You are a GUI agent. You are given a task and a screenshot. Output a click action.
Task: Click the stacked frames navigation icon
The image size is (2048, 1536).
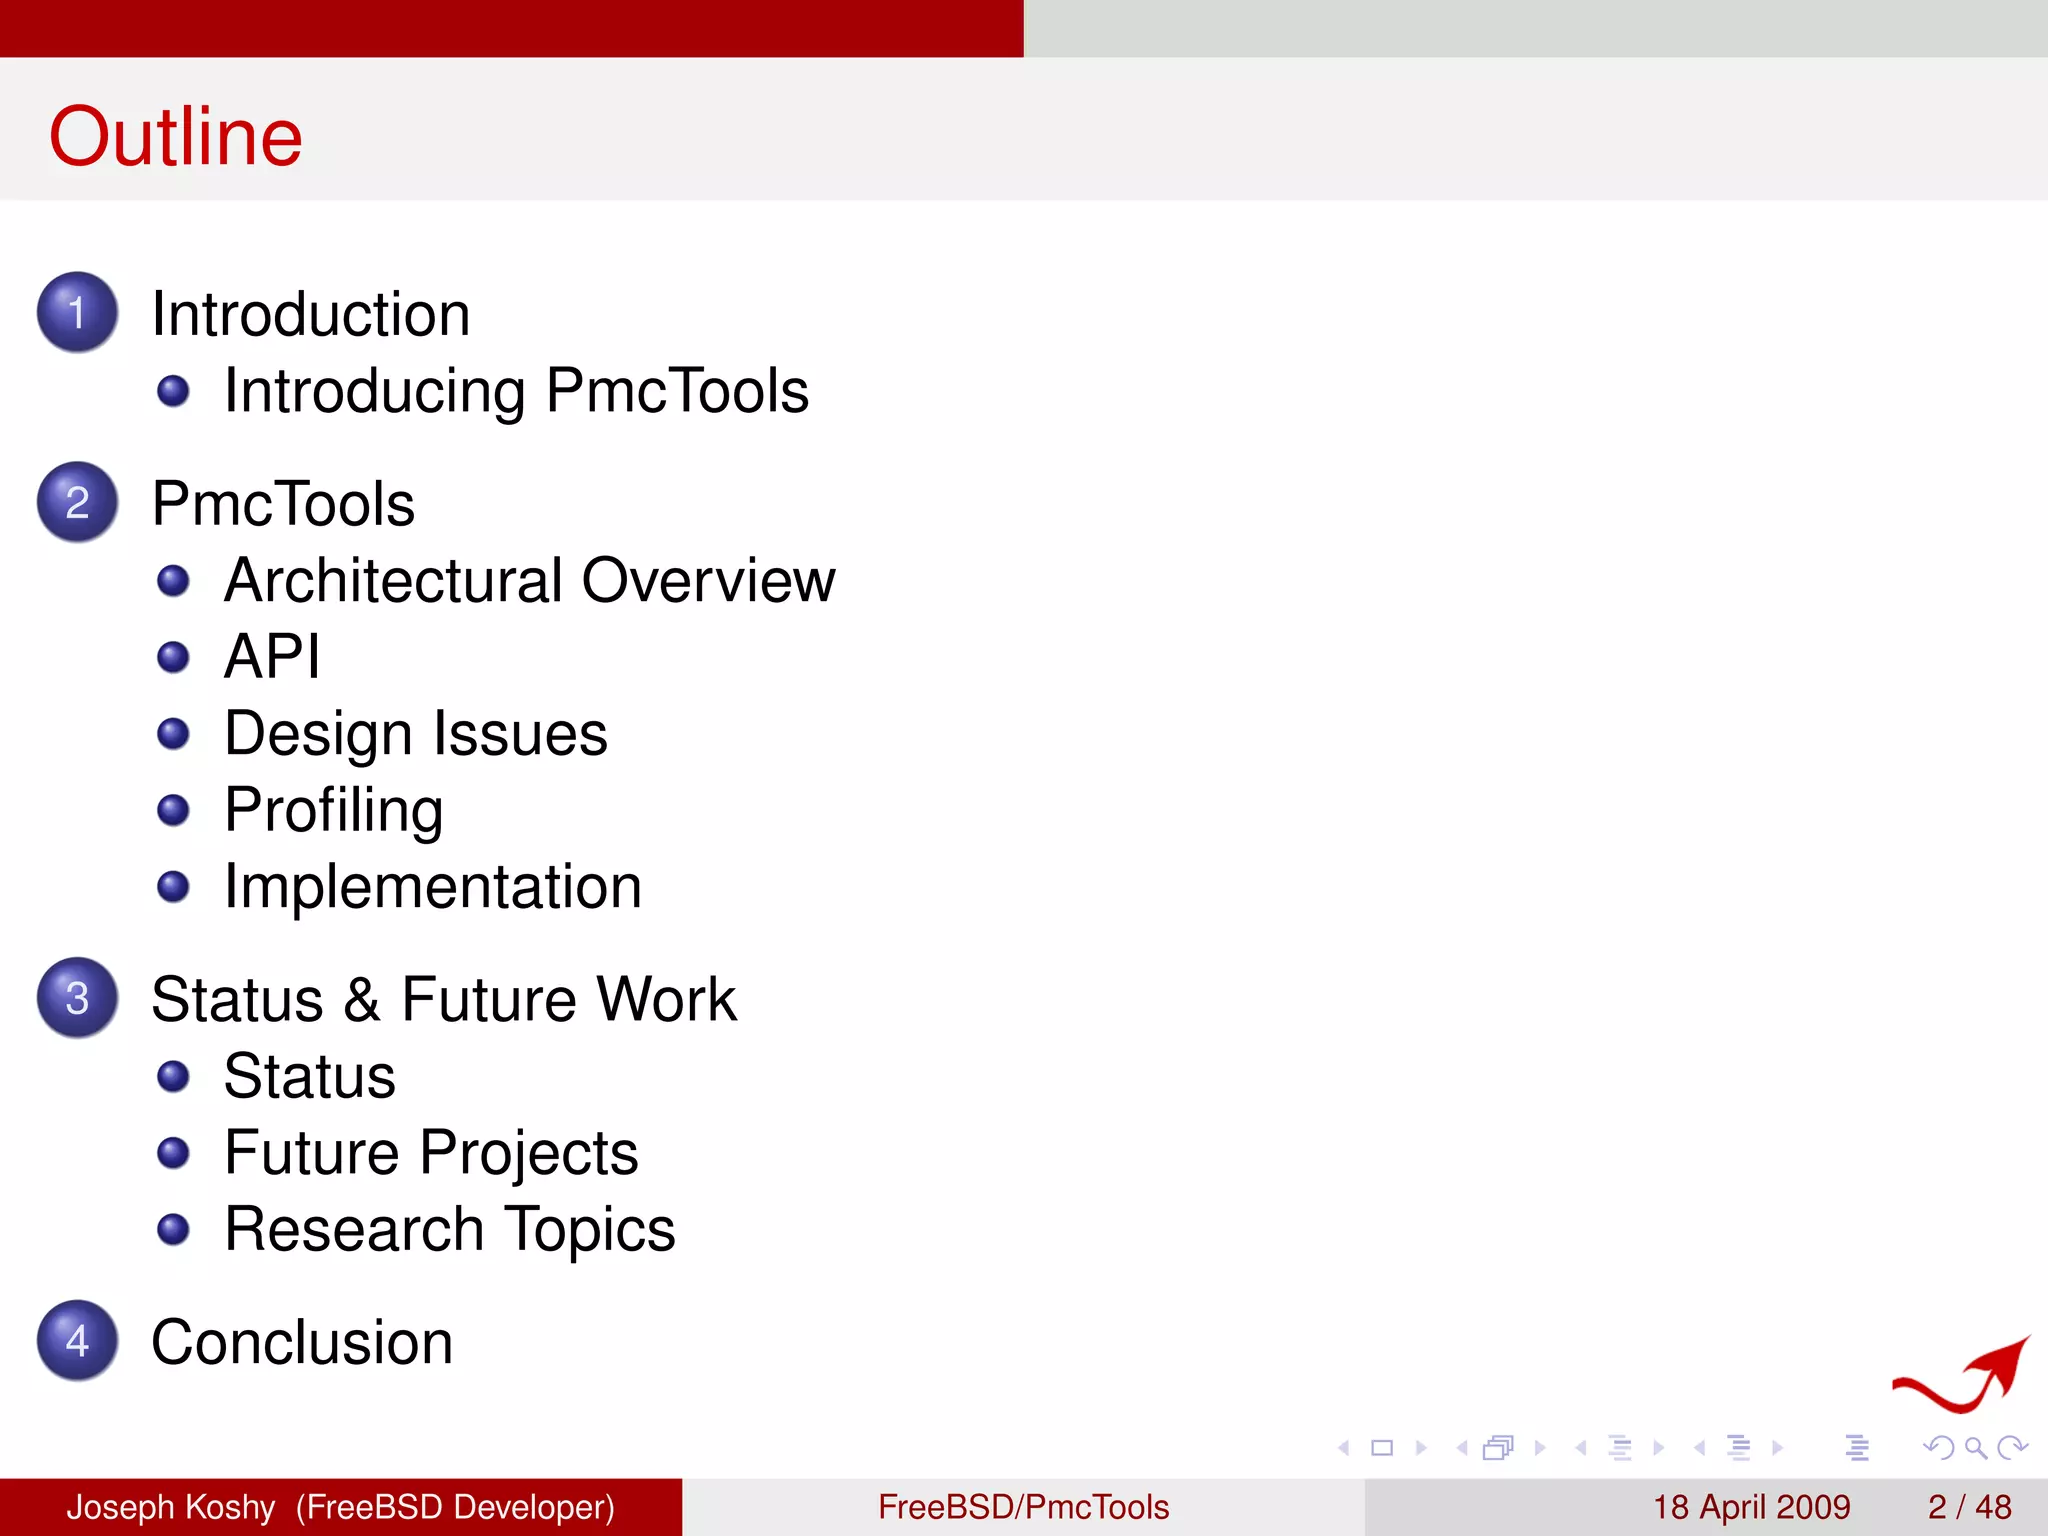pyautogui.click(x=1498, y=1448)
